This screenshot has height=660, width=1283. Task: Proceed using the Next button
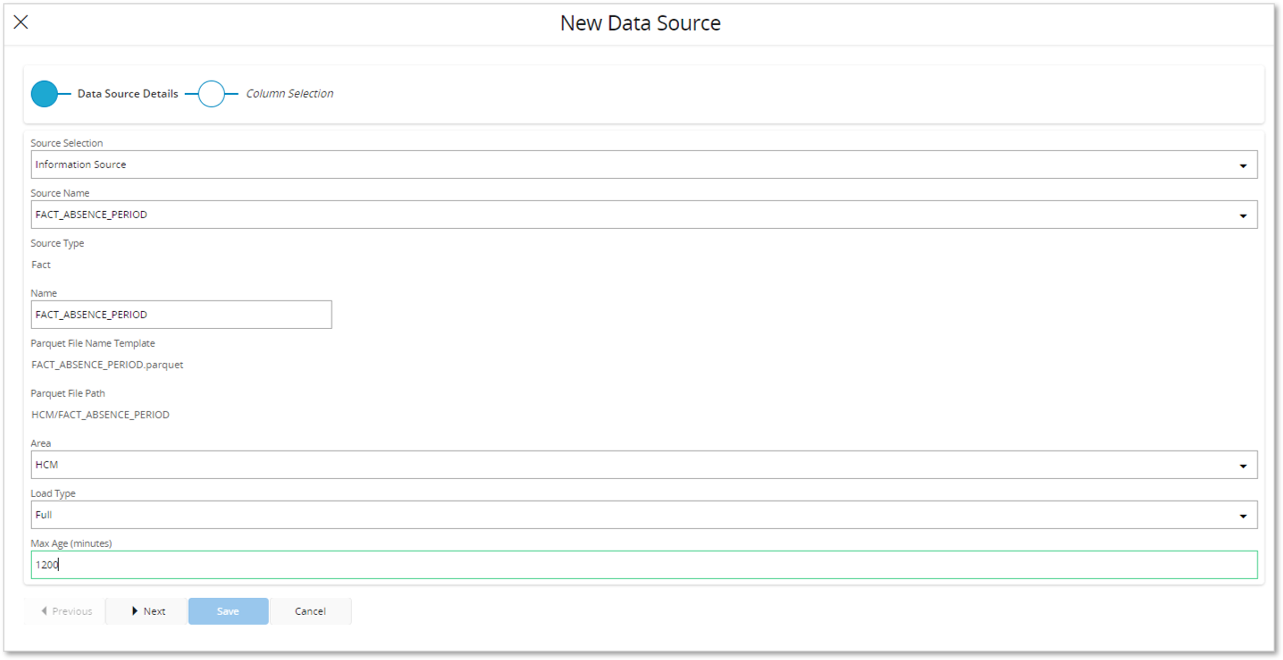[x=146, y=611]
